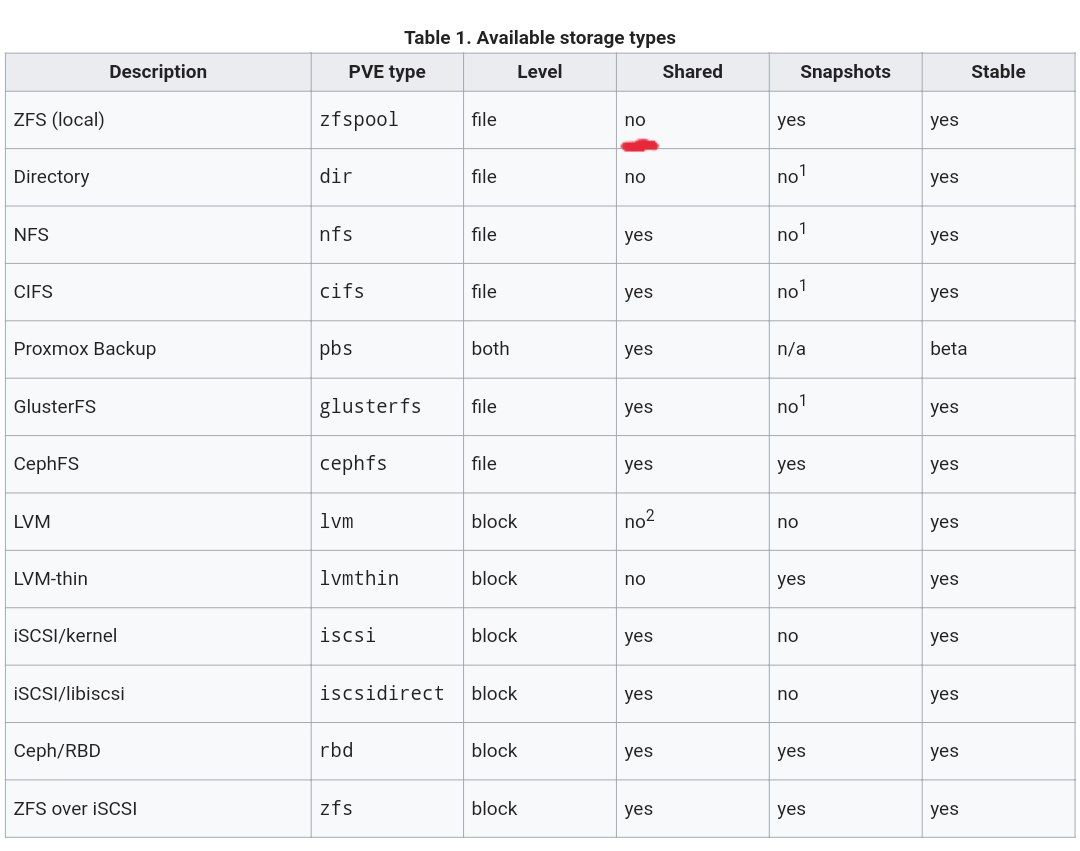Click the red mark under ZFS shared

coord(640,145)
